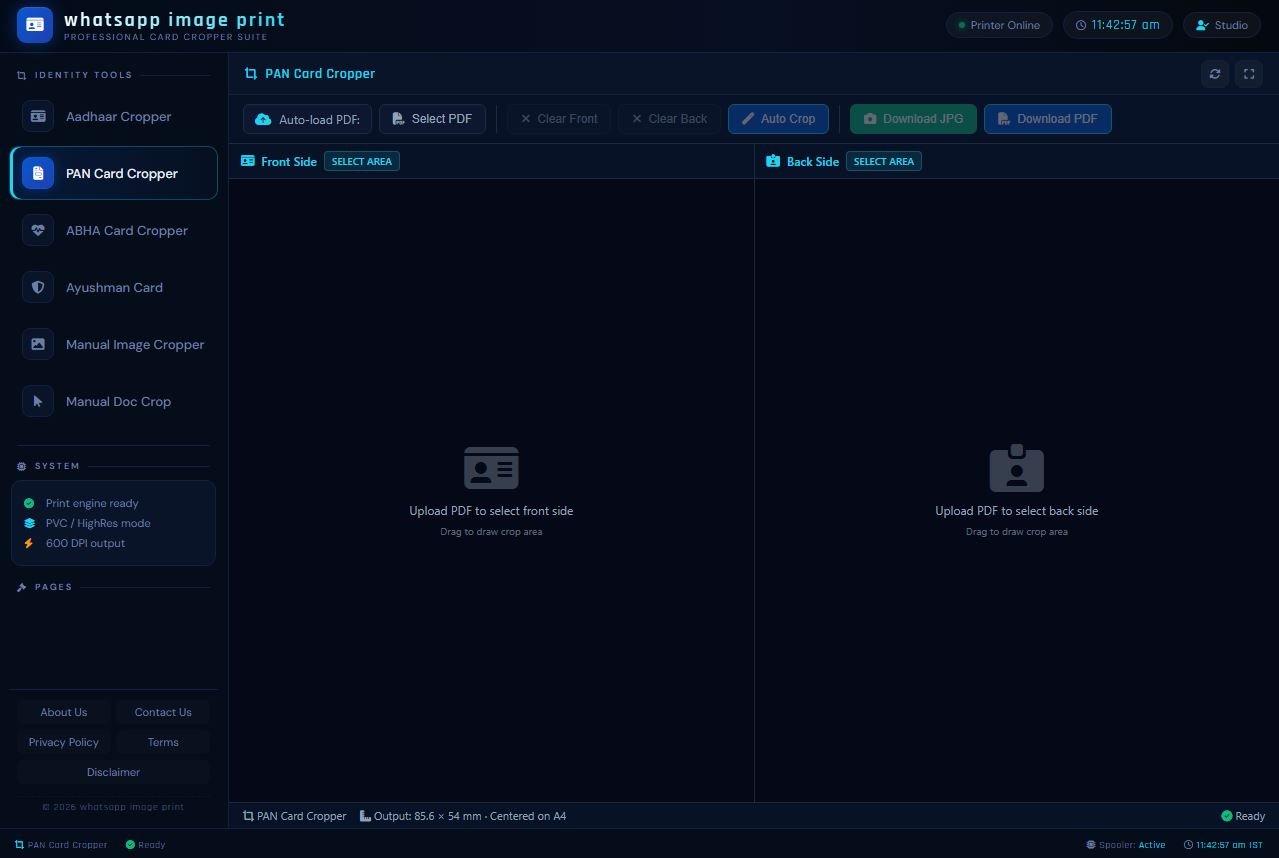The width and height of the screenshot is (1279, 858).
Task: Click Front Side SELECT AREA button
Action: pos(362,161)
